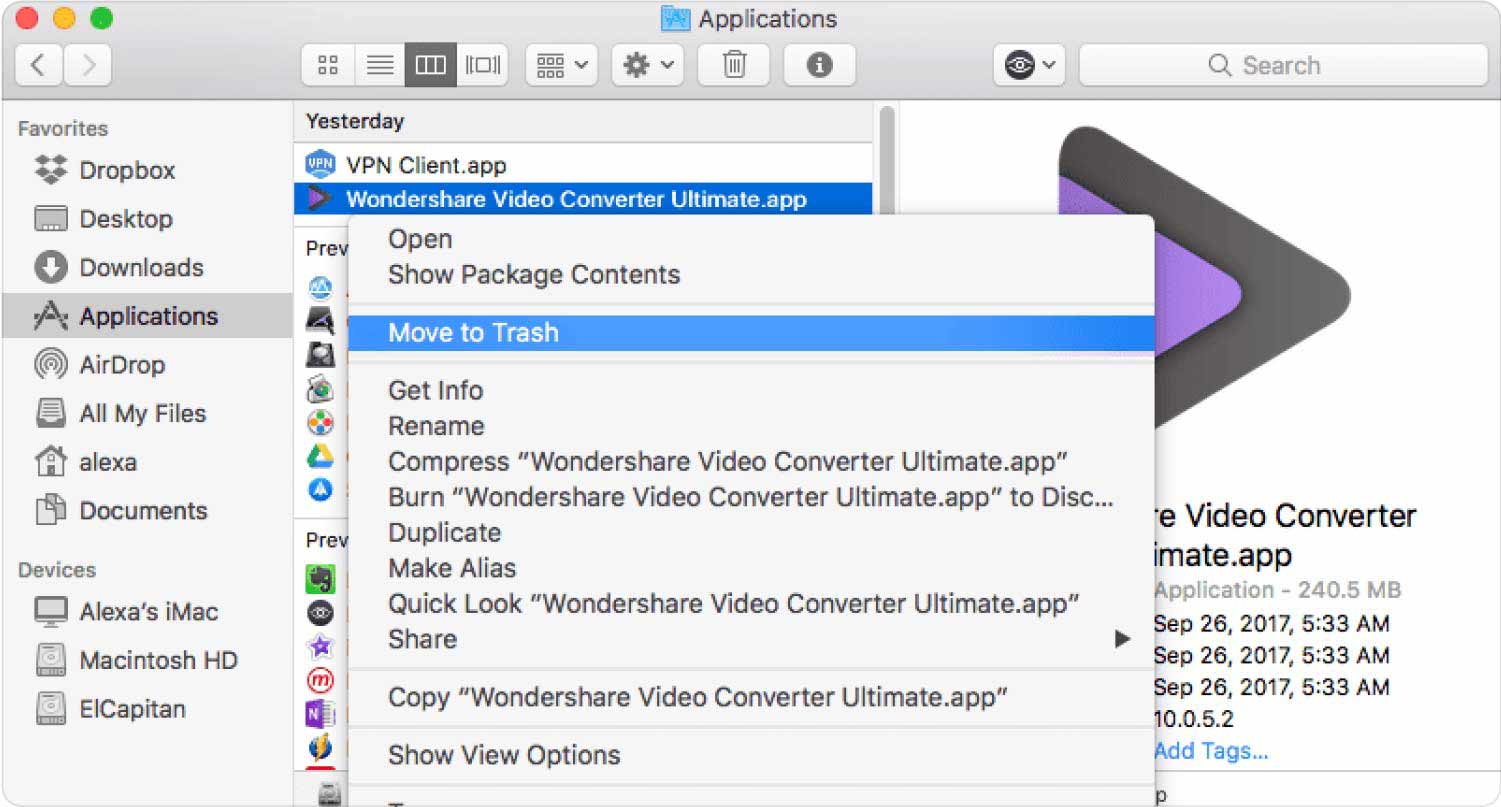Click the trash delete toolbar icon
The width and height of the screenshot is (1501, 807).
pos(734,66)
